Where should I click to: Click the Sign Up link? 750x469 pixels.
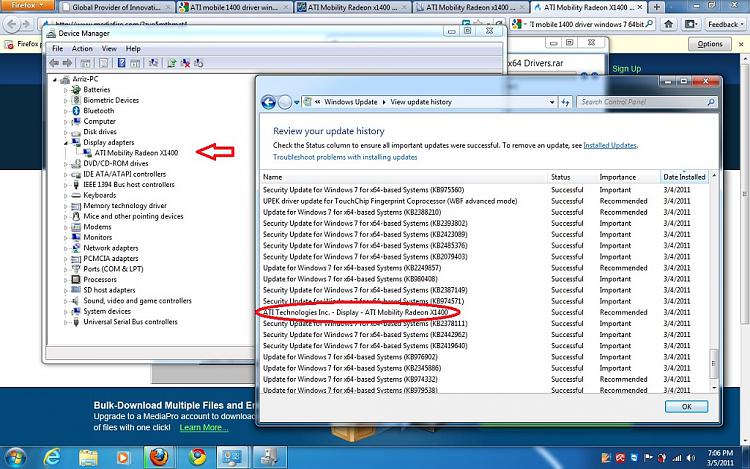[626, 68]
